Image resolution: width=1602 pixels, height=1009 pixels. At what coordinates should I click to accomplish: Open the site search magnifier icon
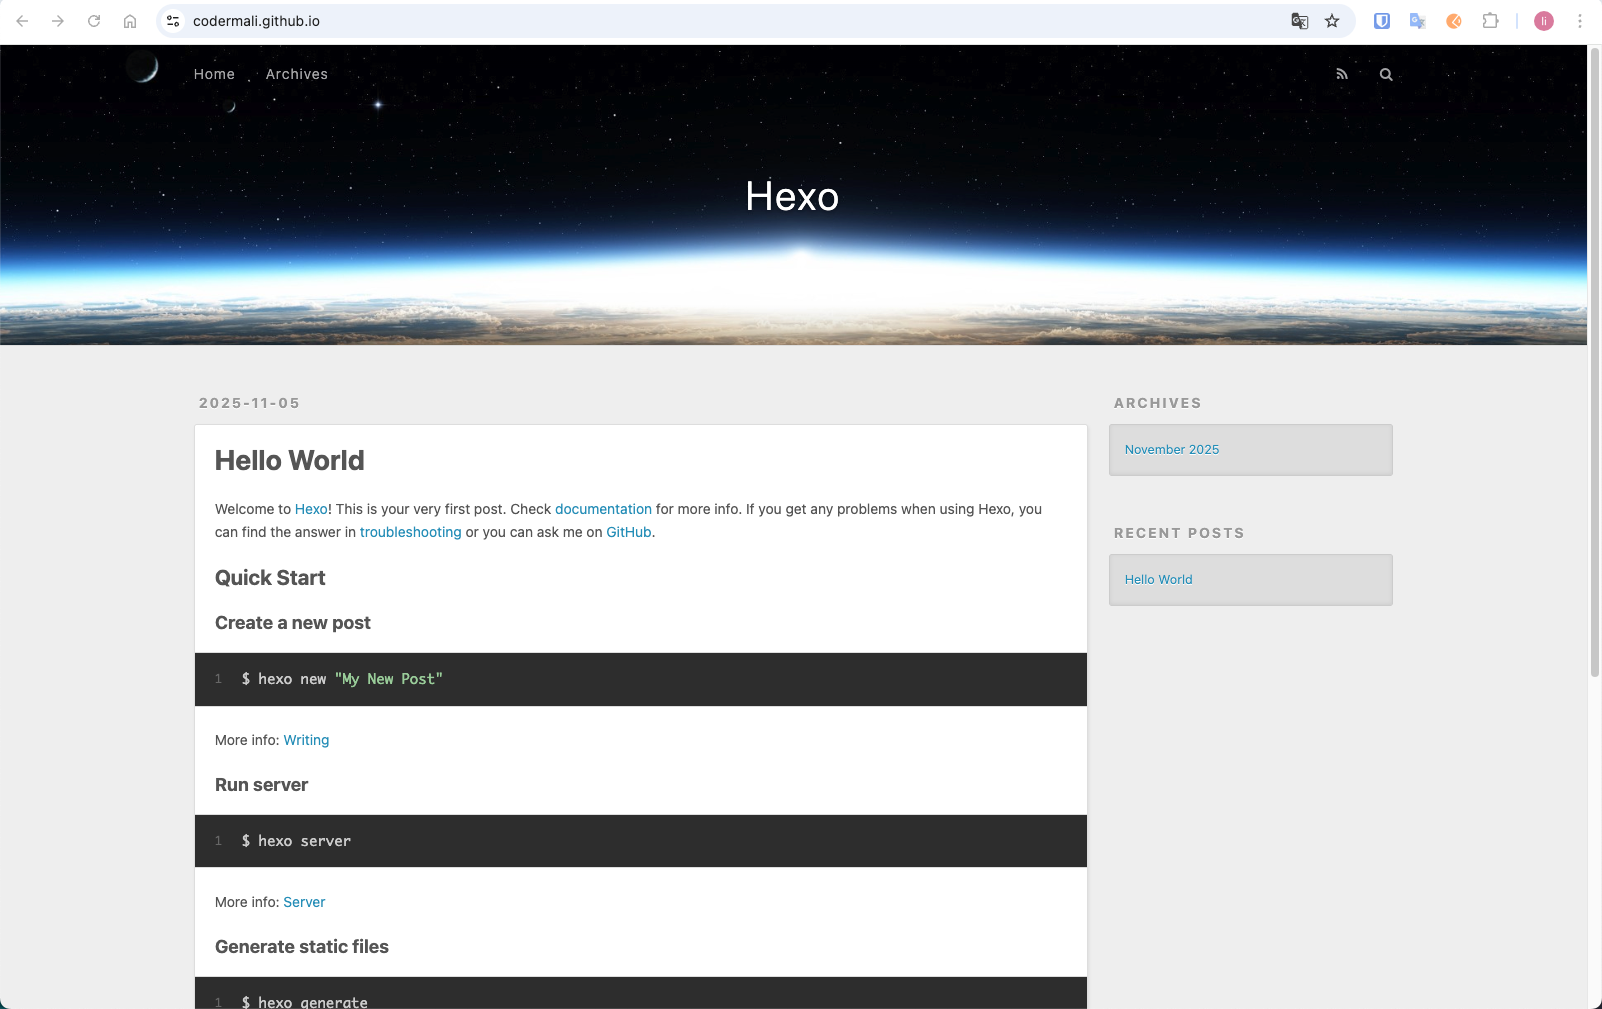pyautogui.click(x=1386, y=74)
